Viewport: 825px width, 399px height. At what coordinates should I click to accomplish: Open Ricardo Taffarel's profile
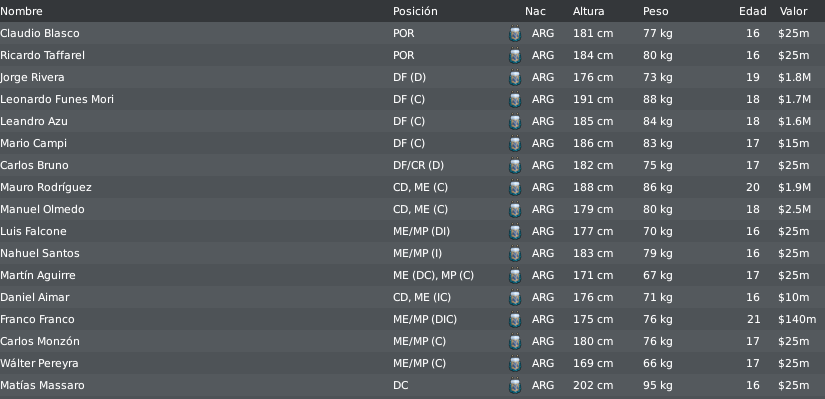point(42,55)
